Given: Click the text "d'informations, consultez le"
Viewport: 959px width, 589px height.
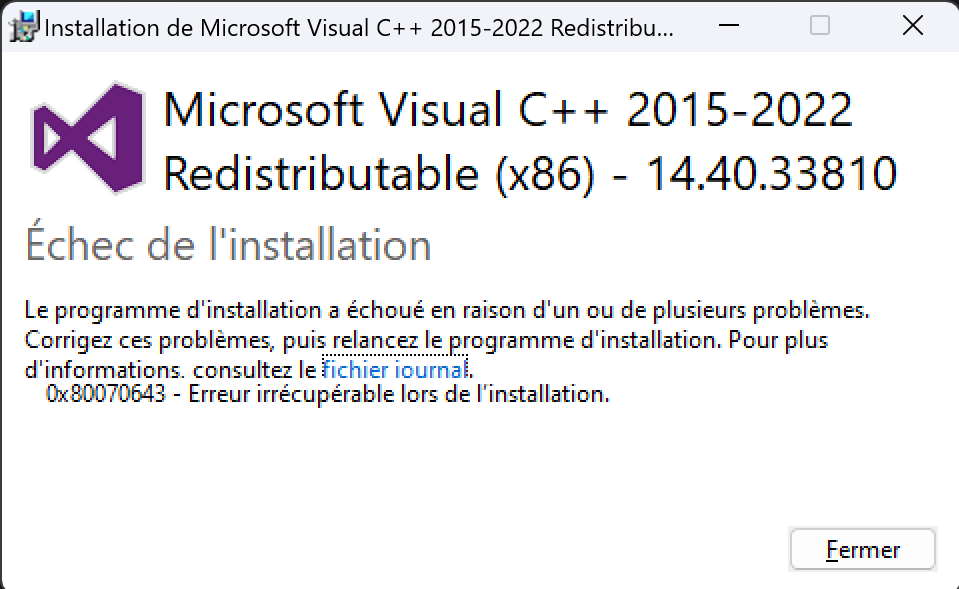Looking at the screenshot, I should click(171, 369).
